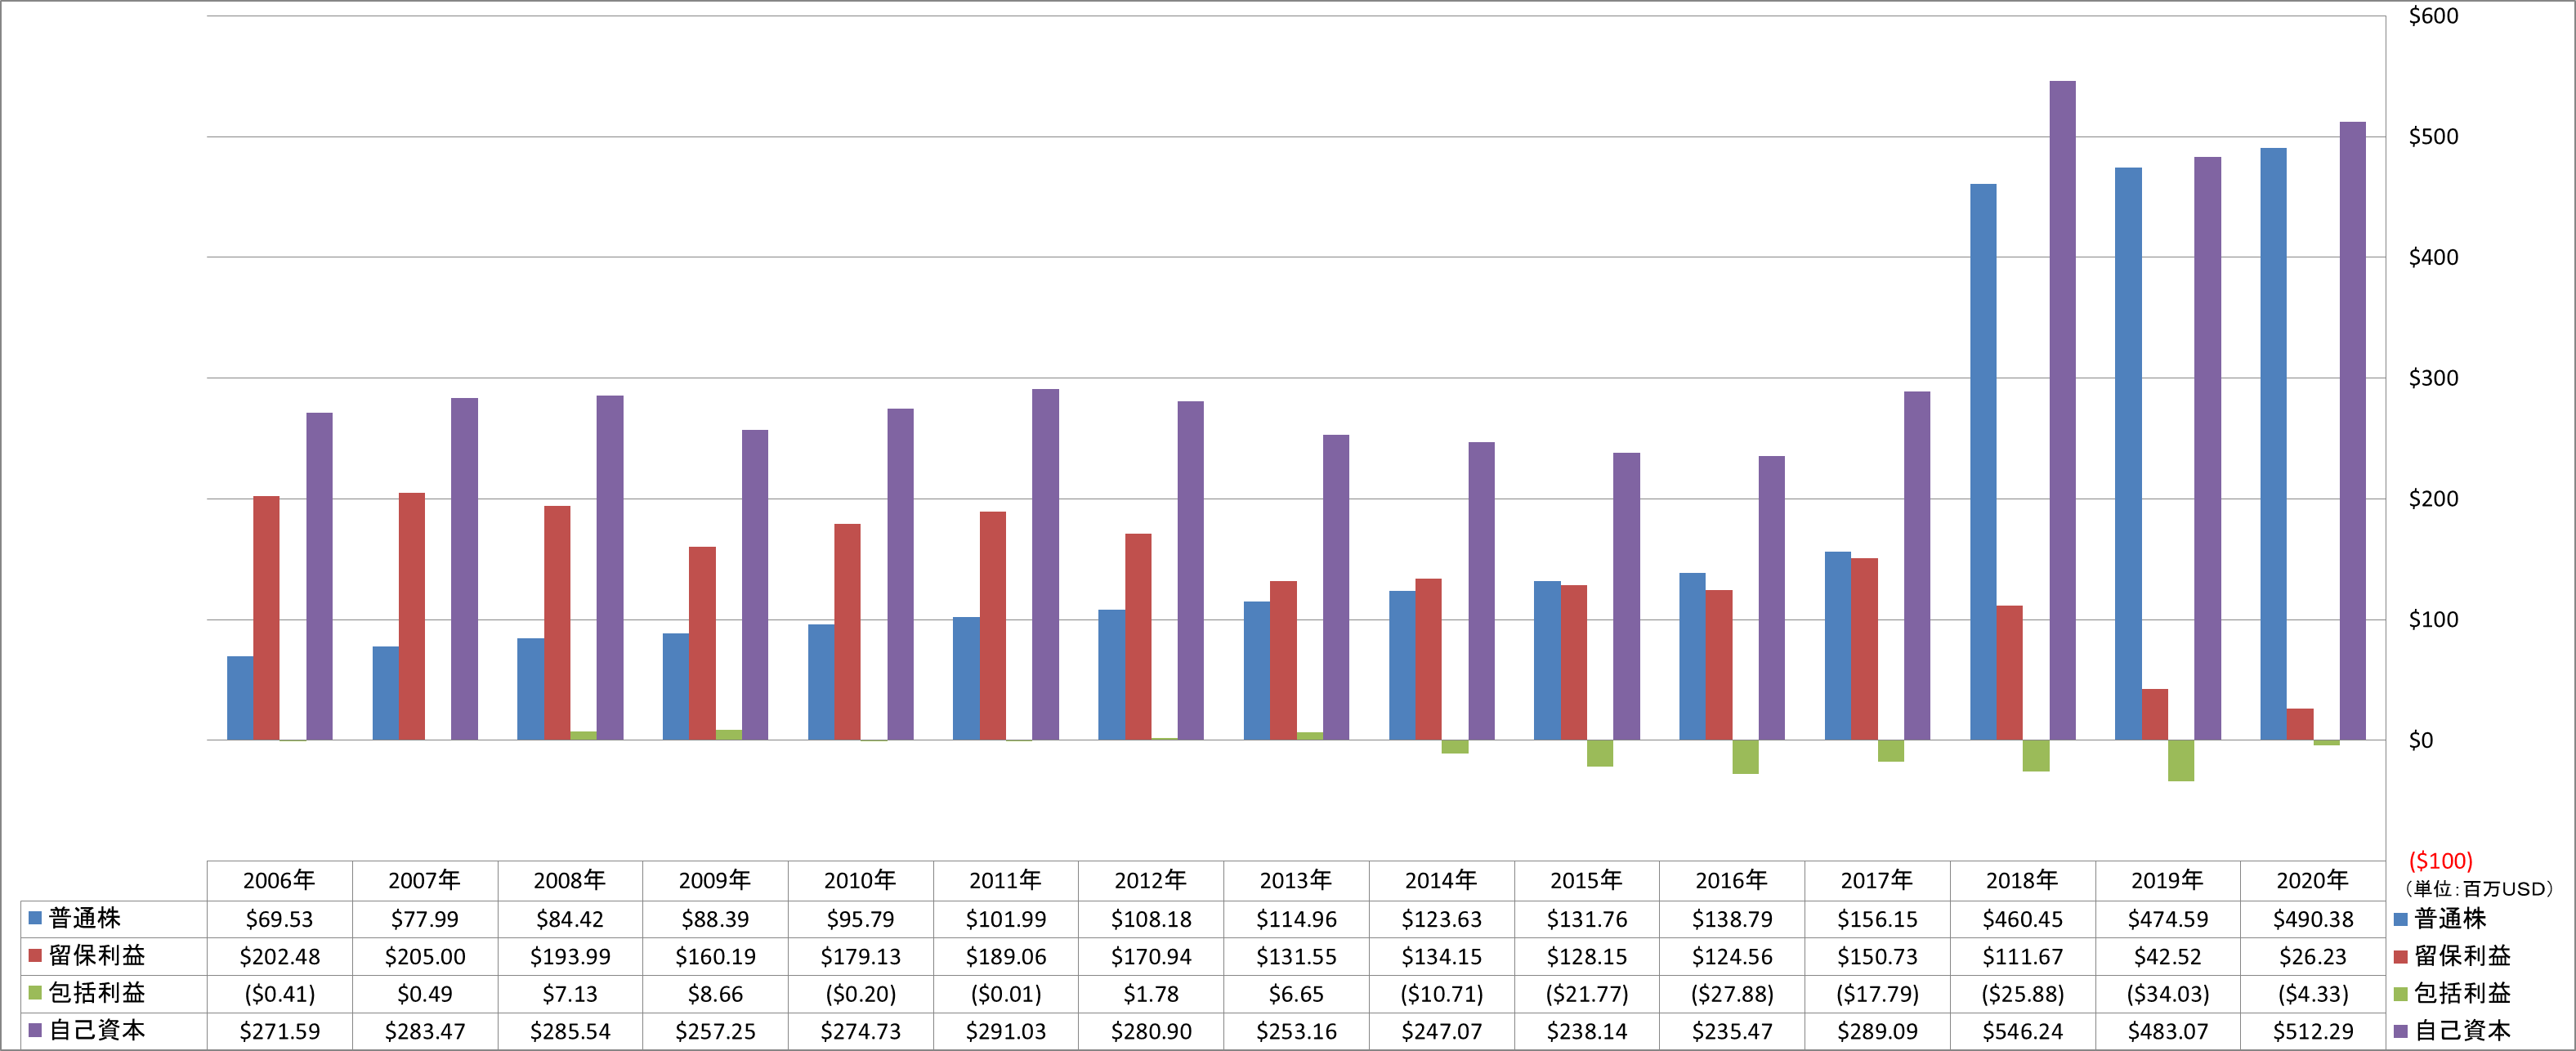Viewport: 2576px width, 1051px height.
Task: Click the $490.38 cell for 2020
Action: coord(2313,919)
